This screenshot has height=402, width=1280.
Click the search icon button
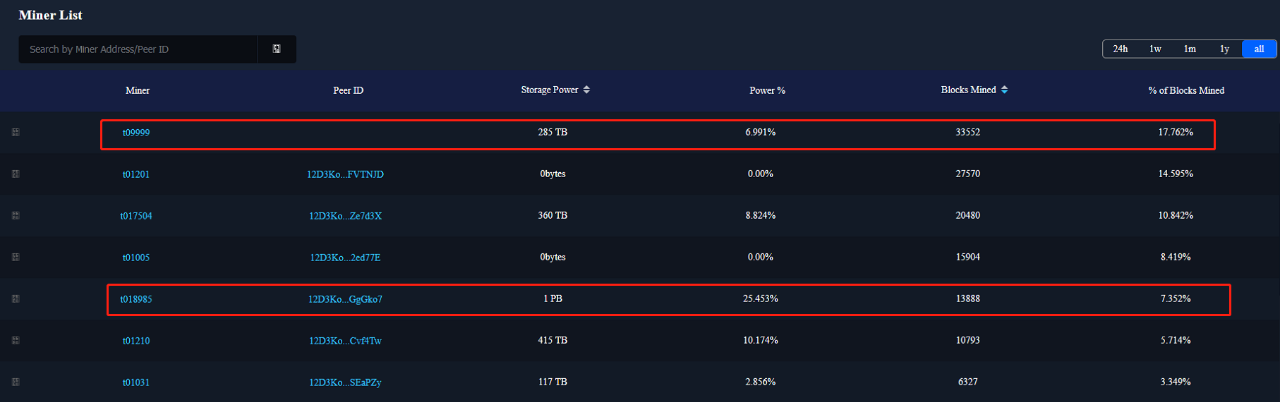pos(277,49)
